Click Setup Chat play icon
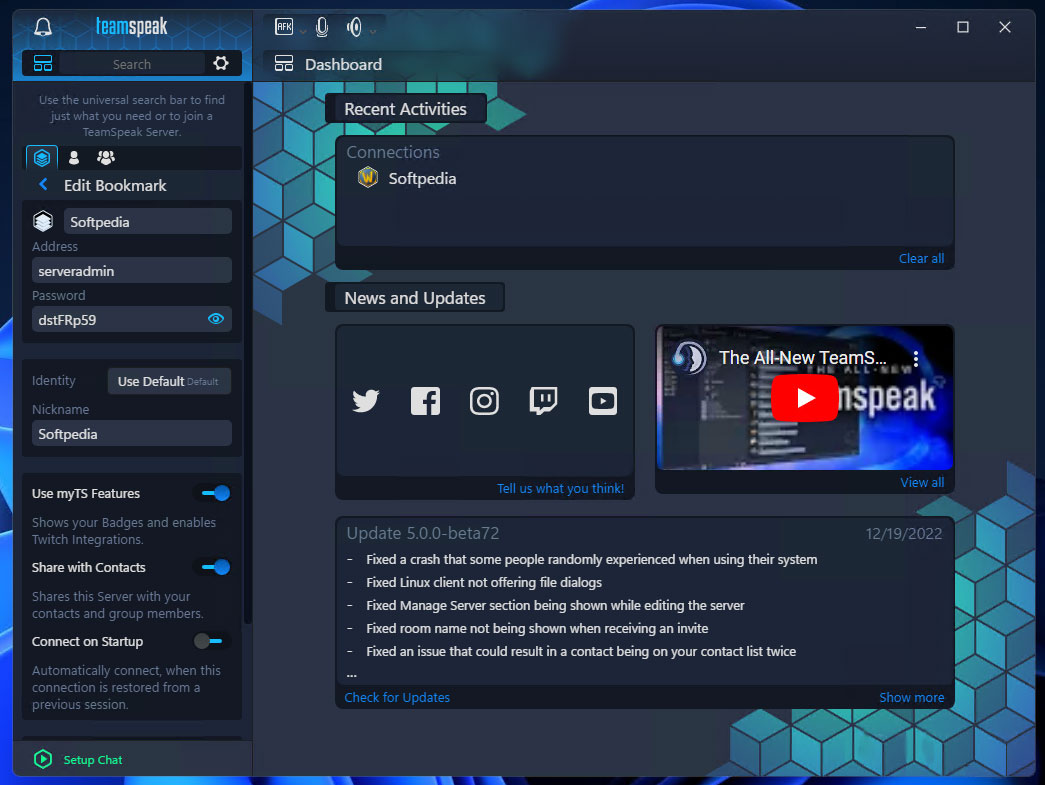Image resolution: width=1045 pixels, height=785 pixels. 43,759
